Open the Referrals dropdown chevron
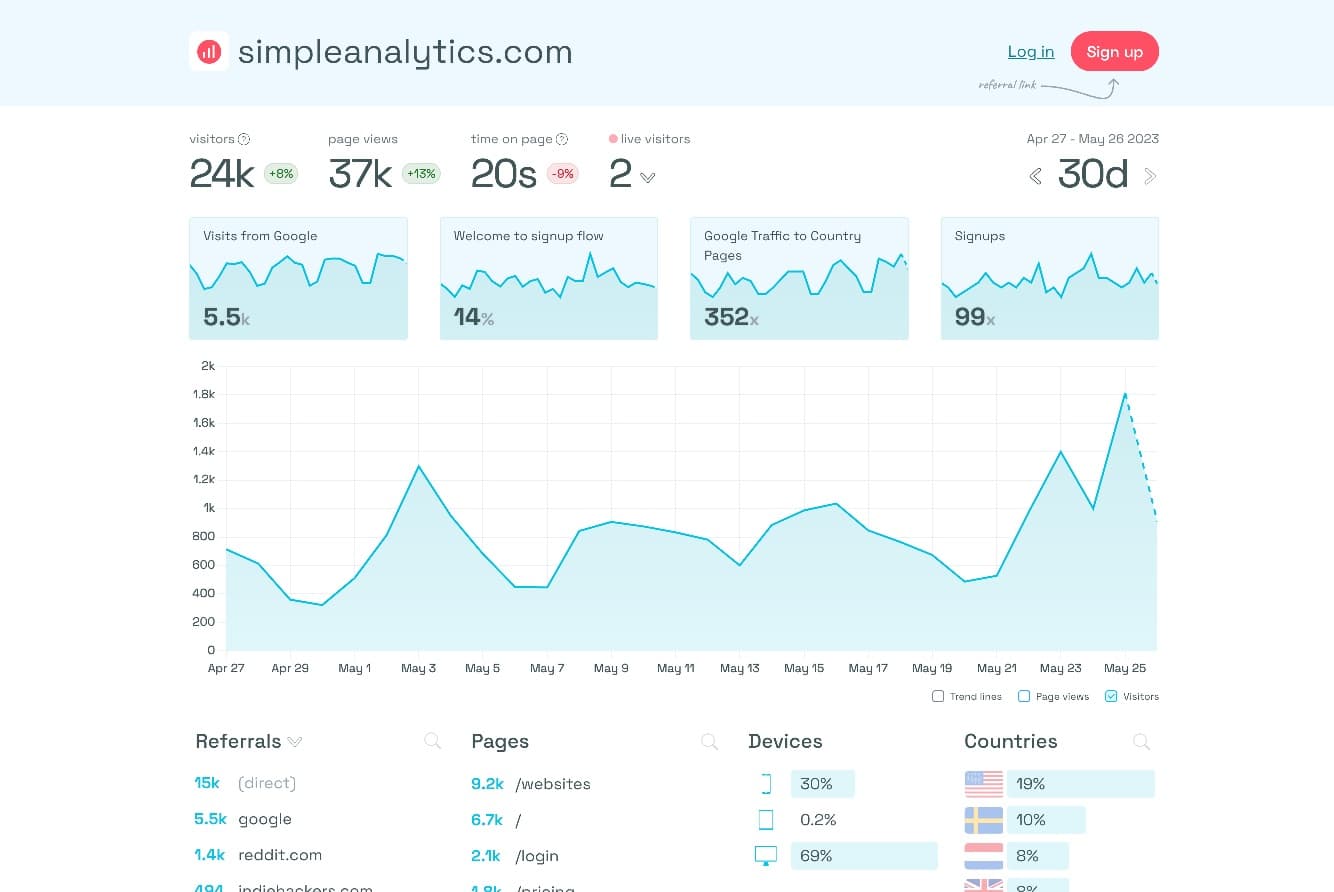 tap(295, 742)
